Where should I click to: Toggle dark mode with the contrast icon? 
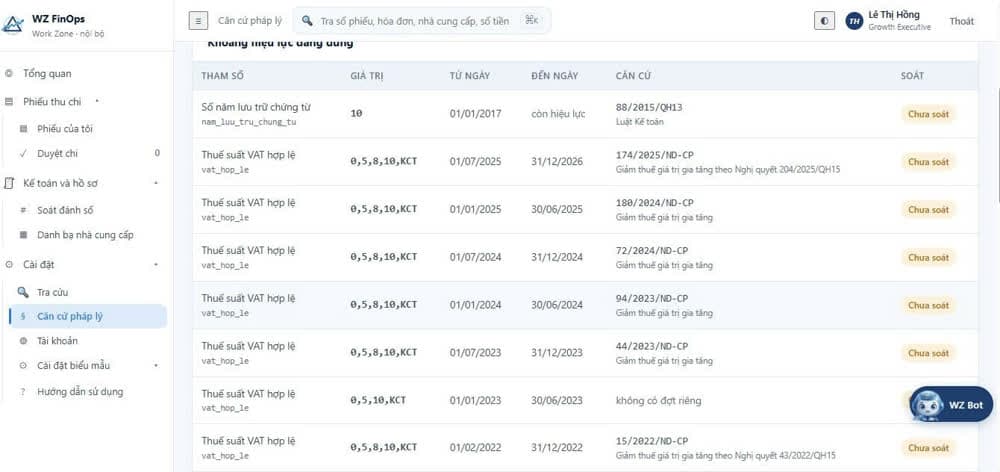825,21
